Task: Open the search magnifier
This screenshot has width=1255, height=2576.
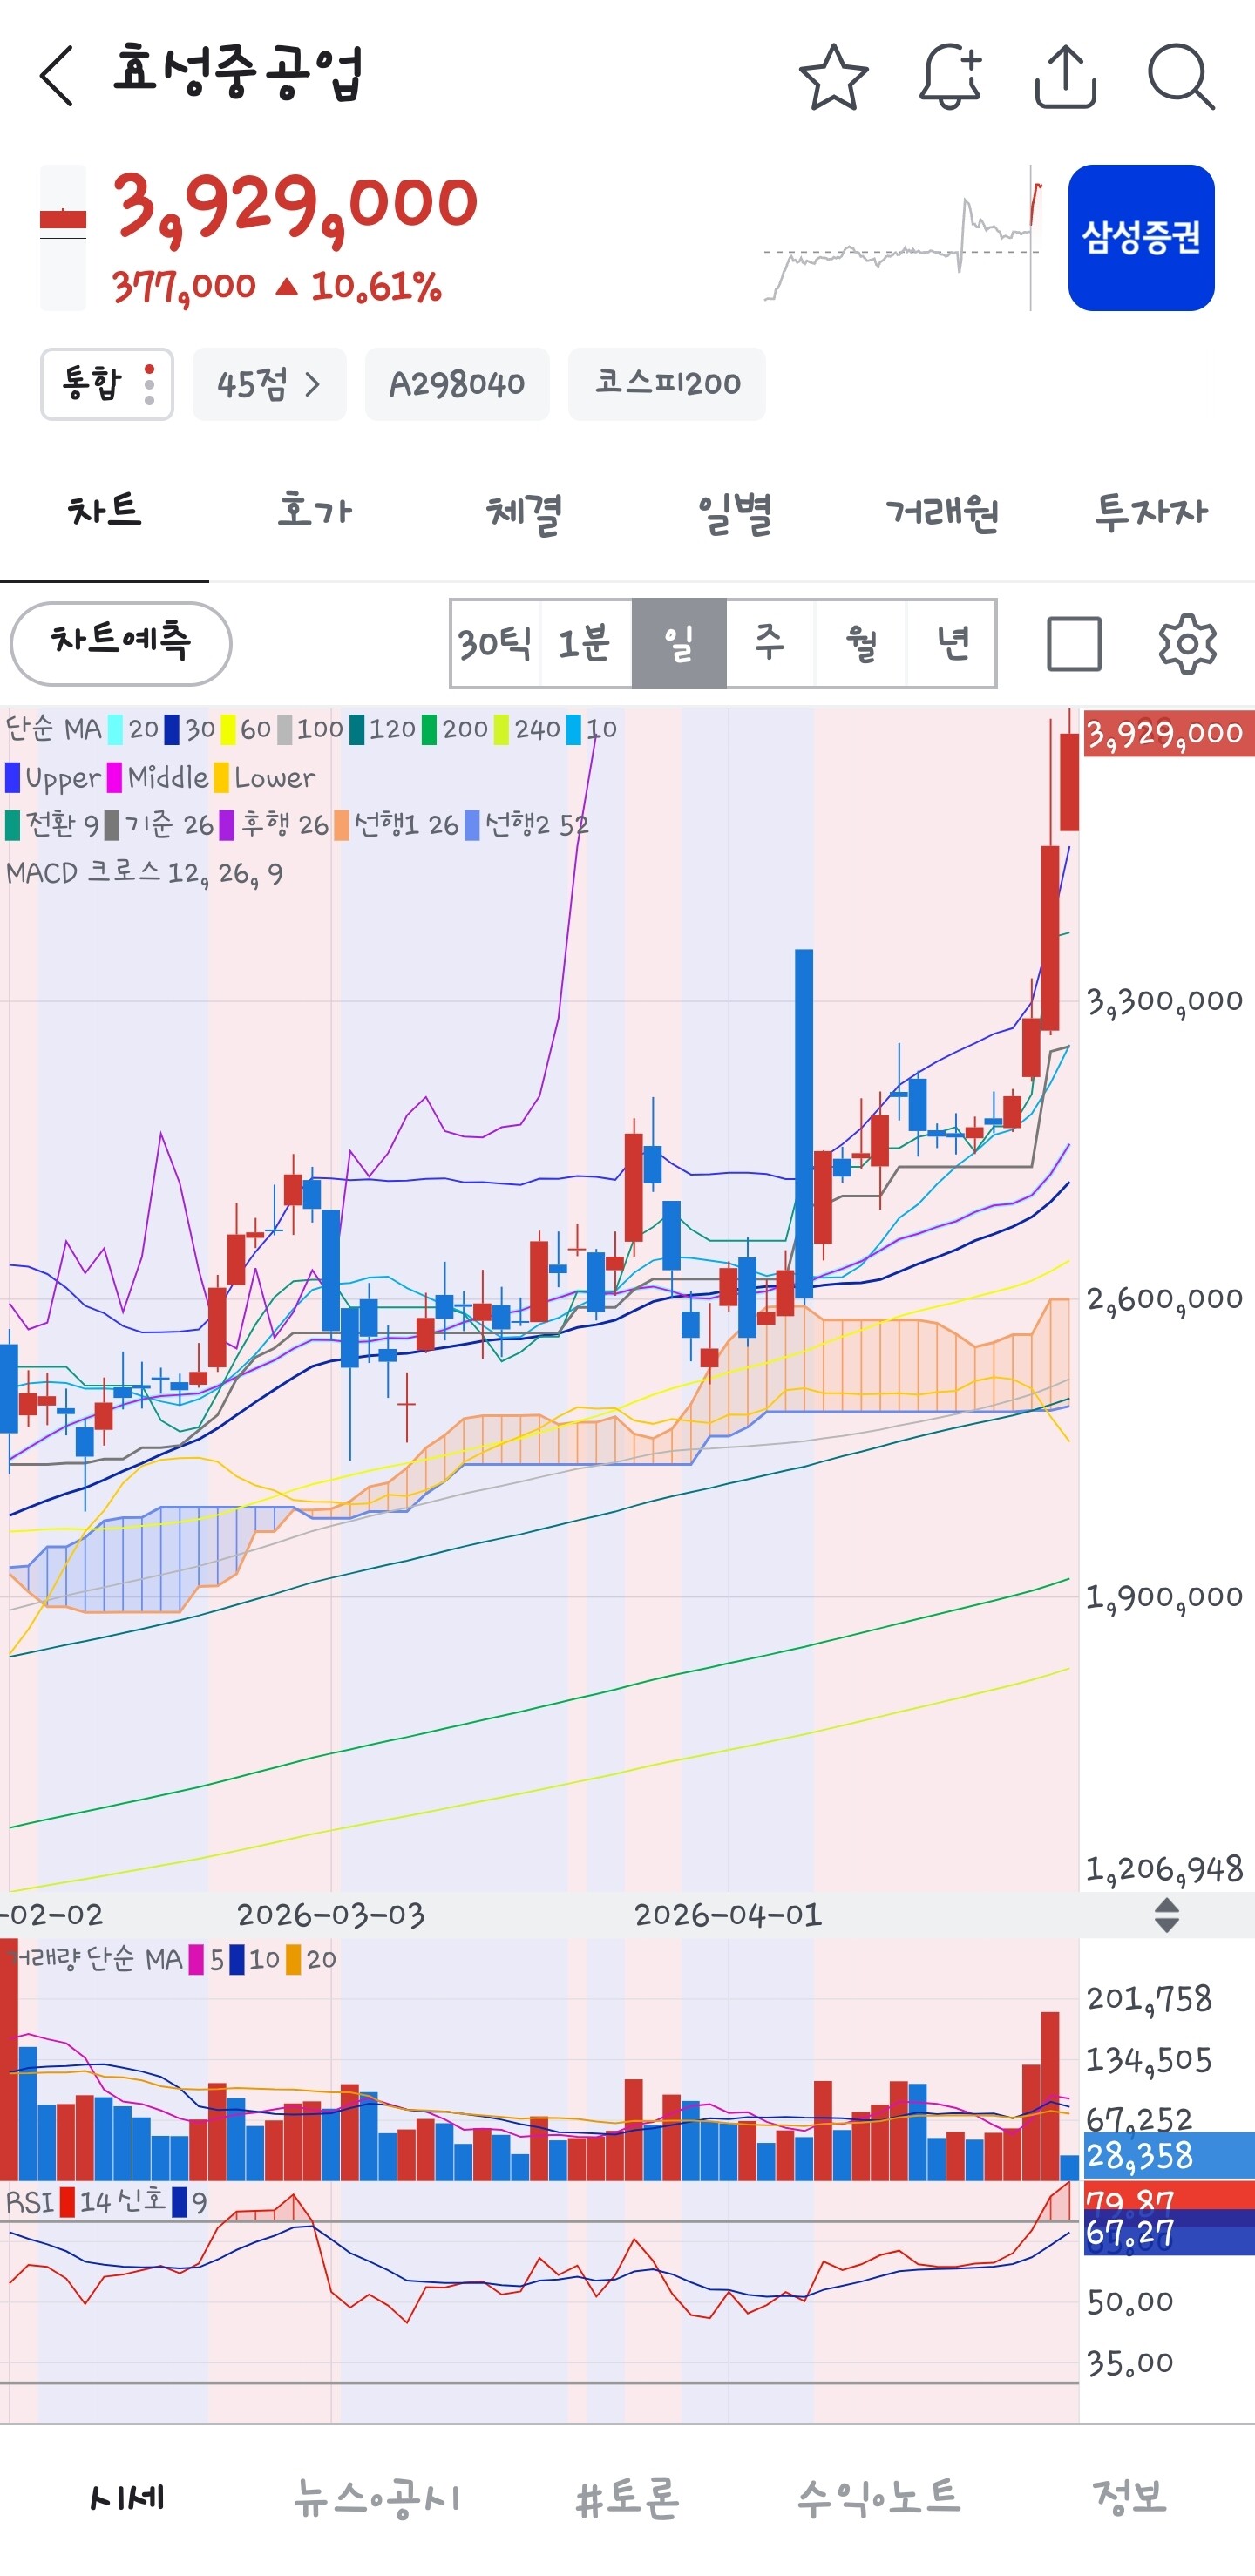Action: [1181, 76]
